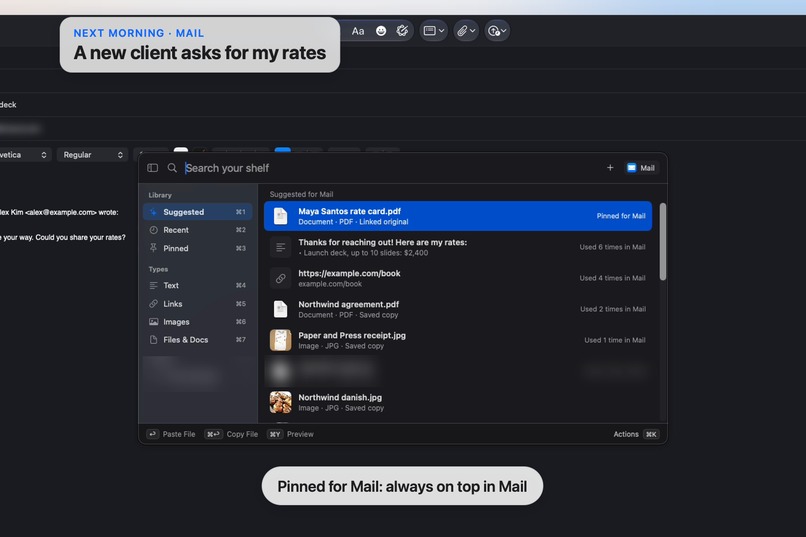
Task: Open the paperclip attachment dropdown in Mail
Action: point(466,31)
